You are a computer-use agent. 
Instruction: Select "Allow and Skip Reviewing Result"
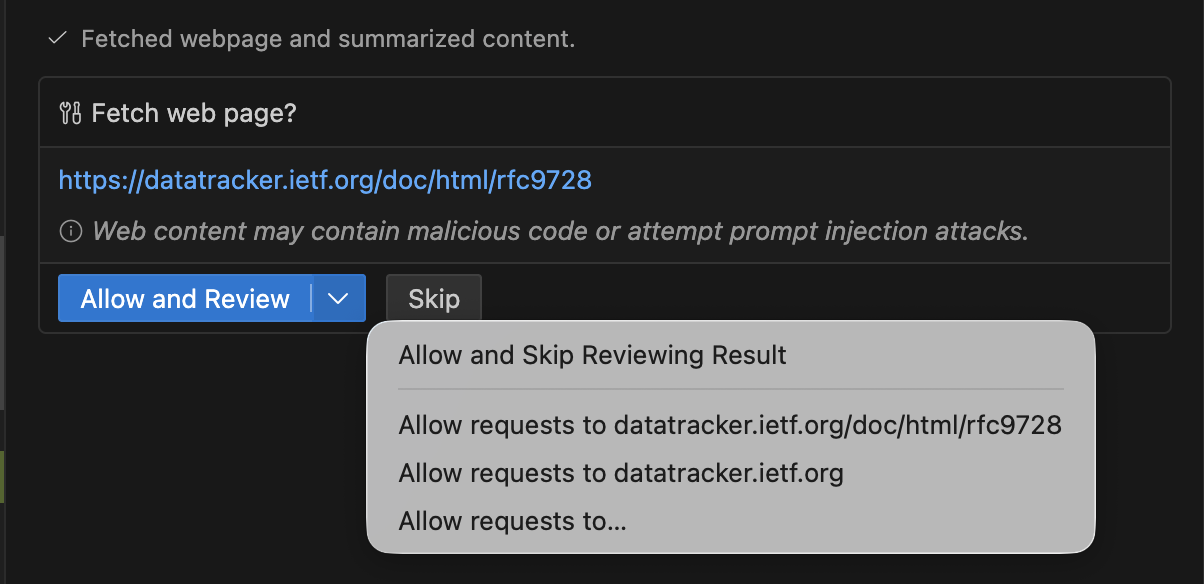pyautogui.click(x=592, y=355)
